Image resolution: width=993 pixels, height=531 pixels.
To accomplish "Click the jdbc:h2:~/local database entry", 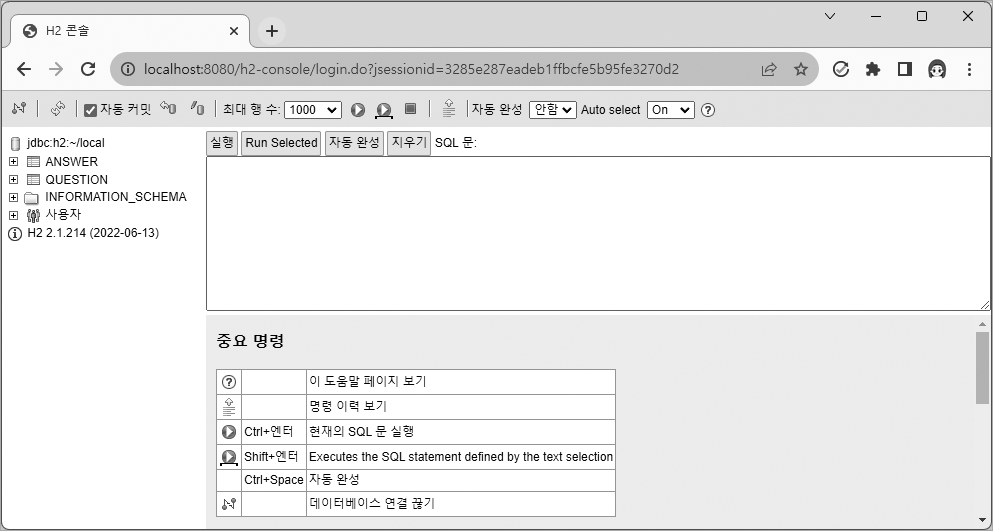I will pyautogui.click(x=66, y=143).
